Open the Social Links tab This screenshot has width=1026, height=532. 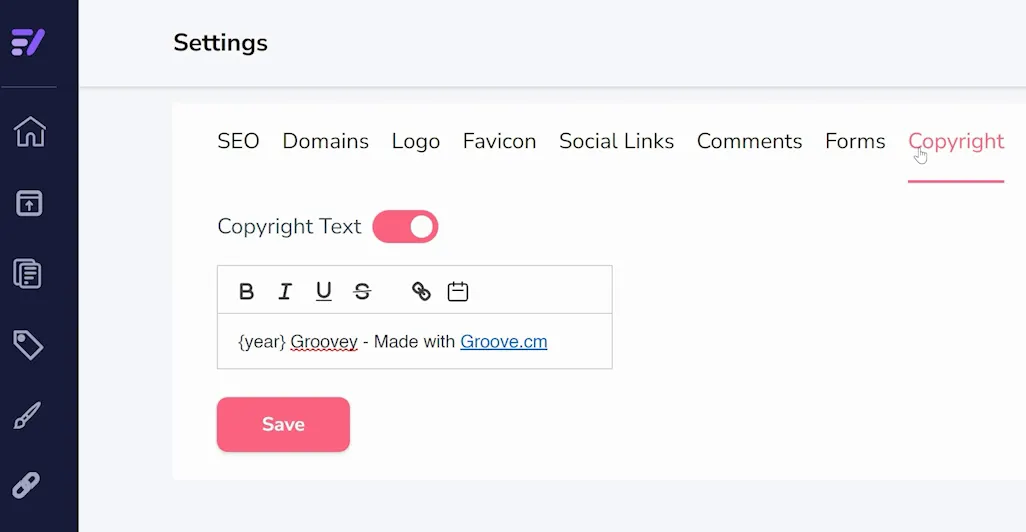pyautogui.click(x=616, y=141)
